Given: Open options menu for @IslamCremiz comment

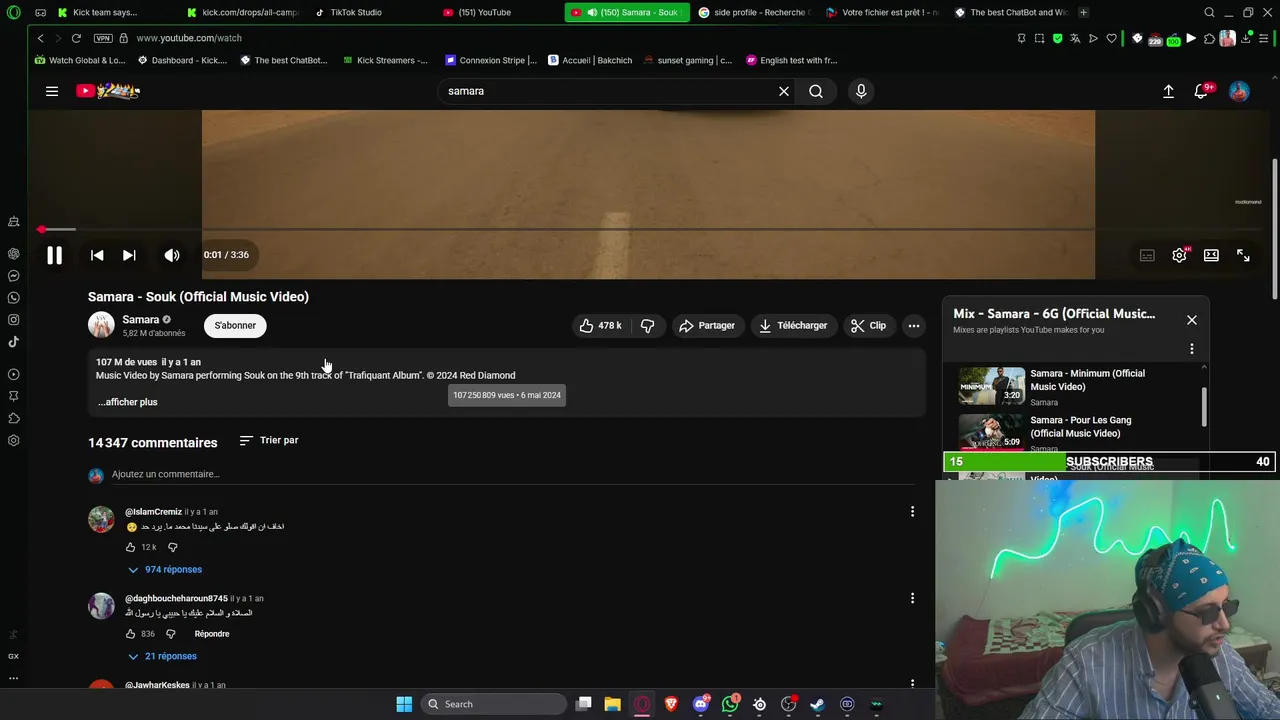Looking at the screenshot, I should [912, 511].
